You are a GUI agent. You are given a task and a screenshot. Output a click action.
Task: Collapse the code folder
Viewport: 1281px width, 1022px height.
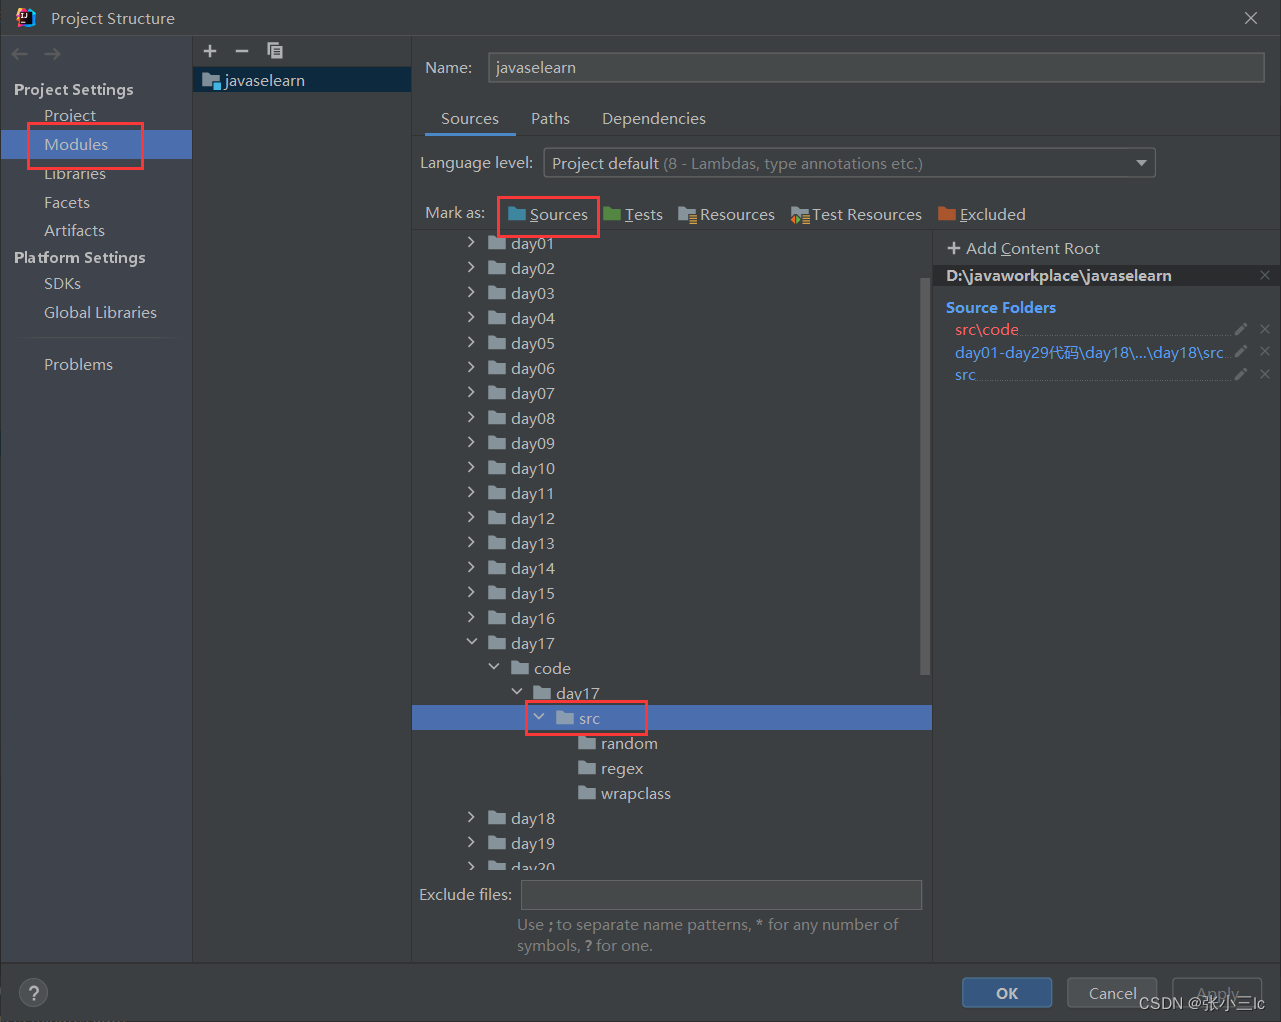coord(494,667)
